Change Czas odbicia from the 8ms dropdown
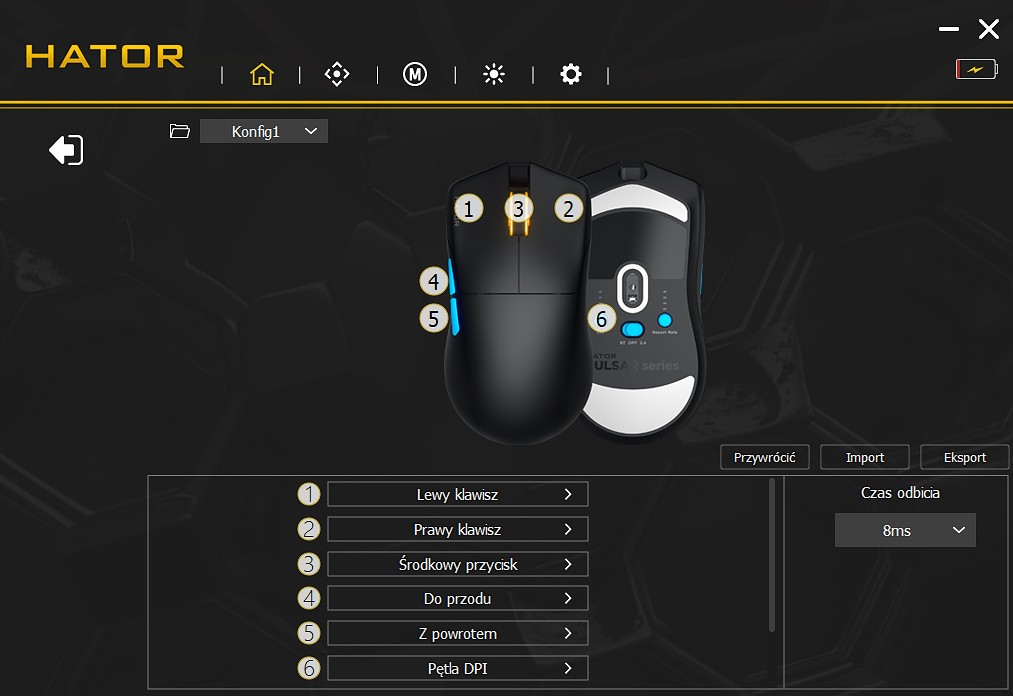Image resolution: width=1013 pixels, height=696 pixels. pos(904,530)
